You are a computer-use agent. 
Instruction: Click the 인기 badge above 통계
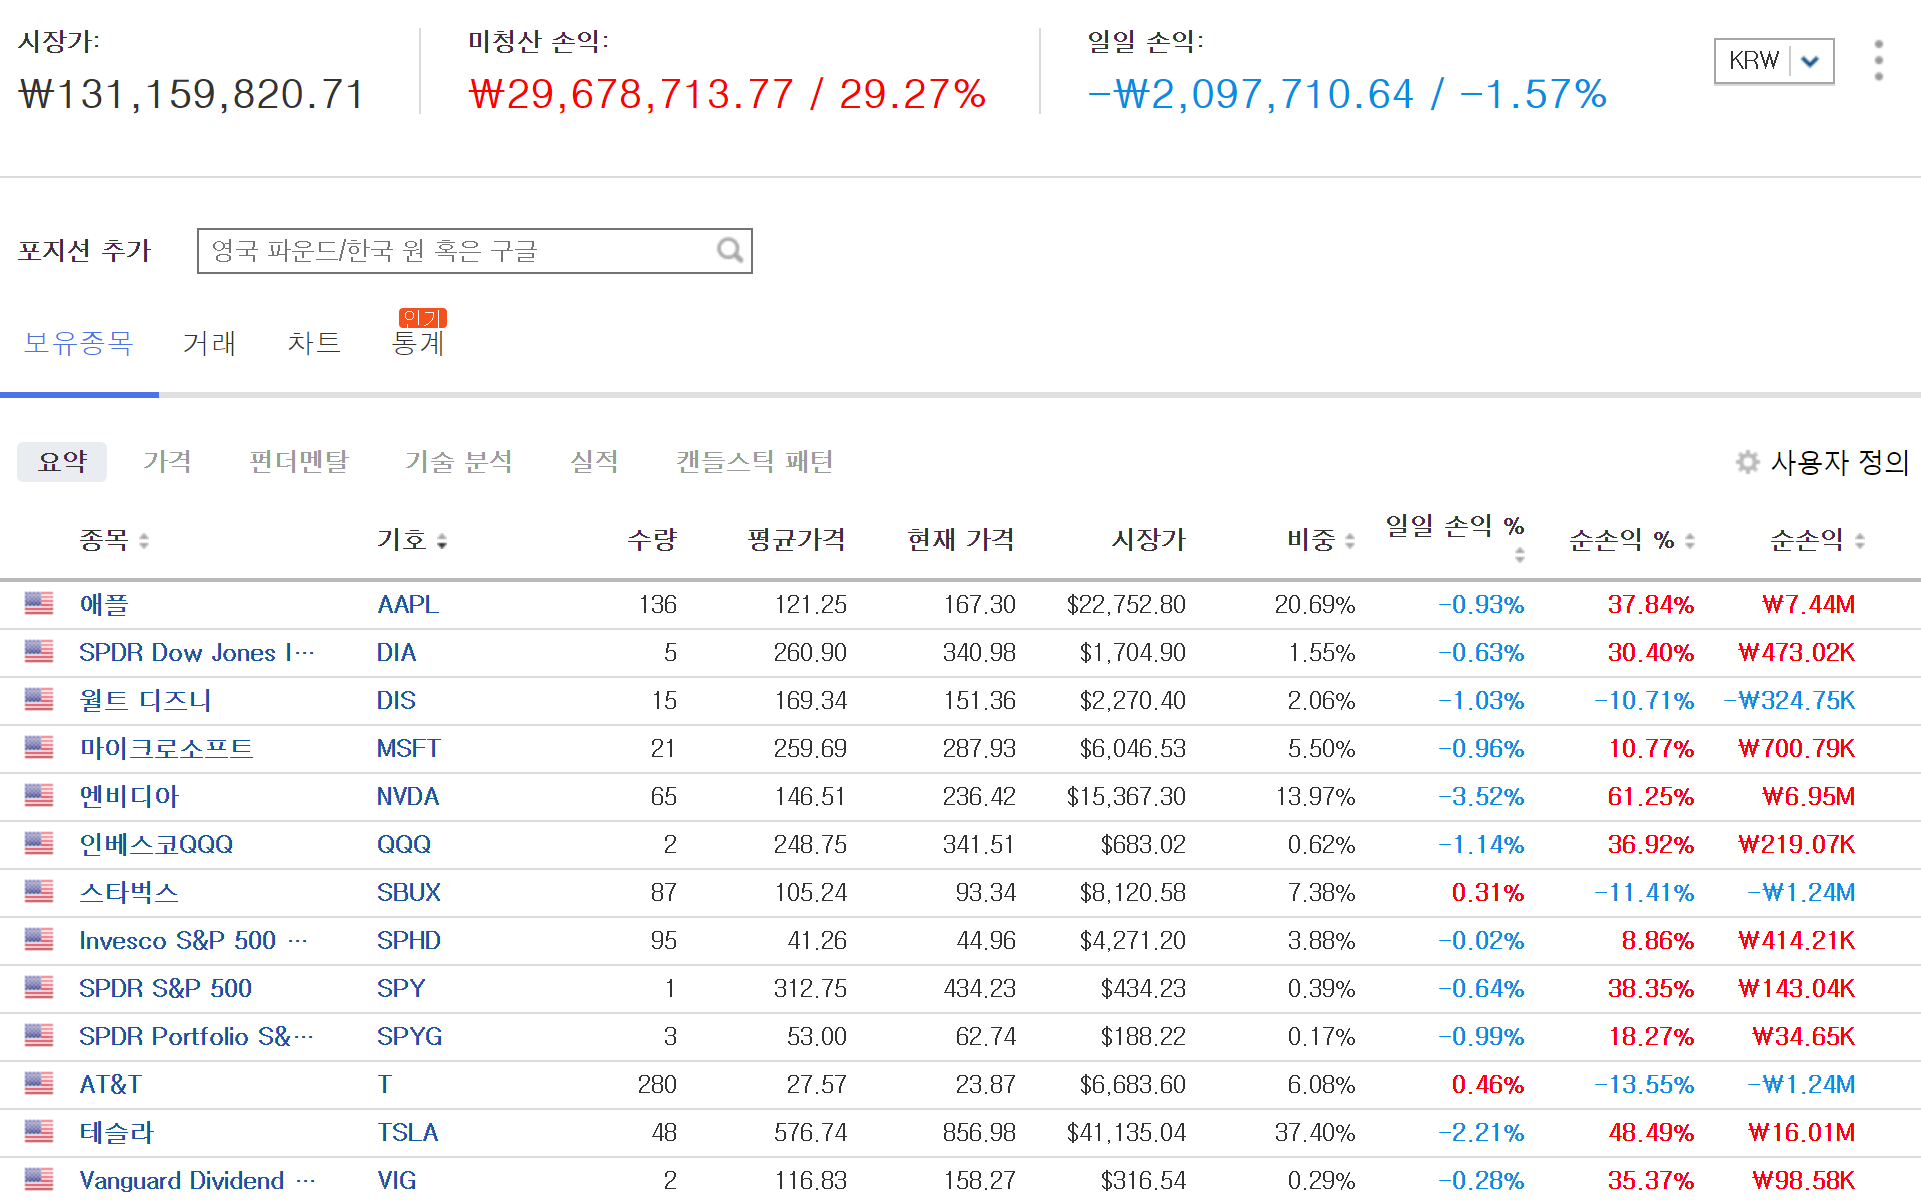[422, 318]
